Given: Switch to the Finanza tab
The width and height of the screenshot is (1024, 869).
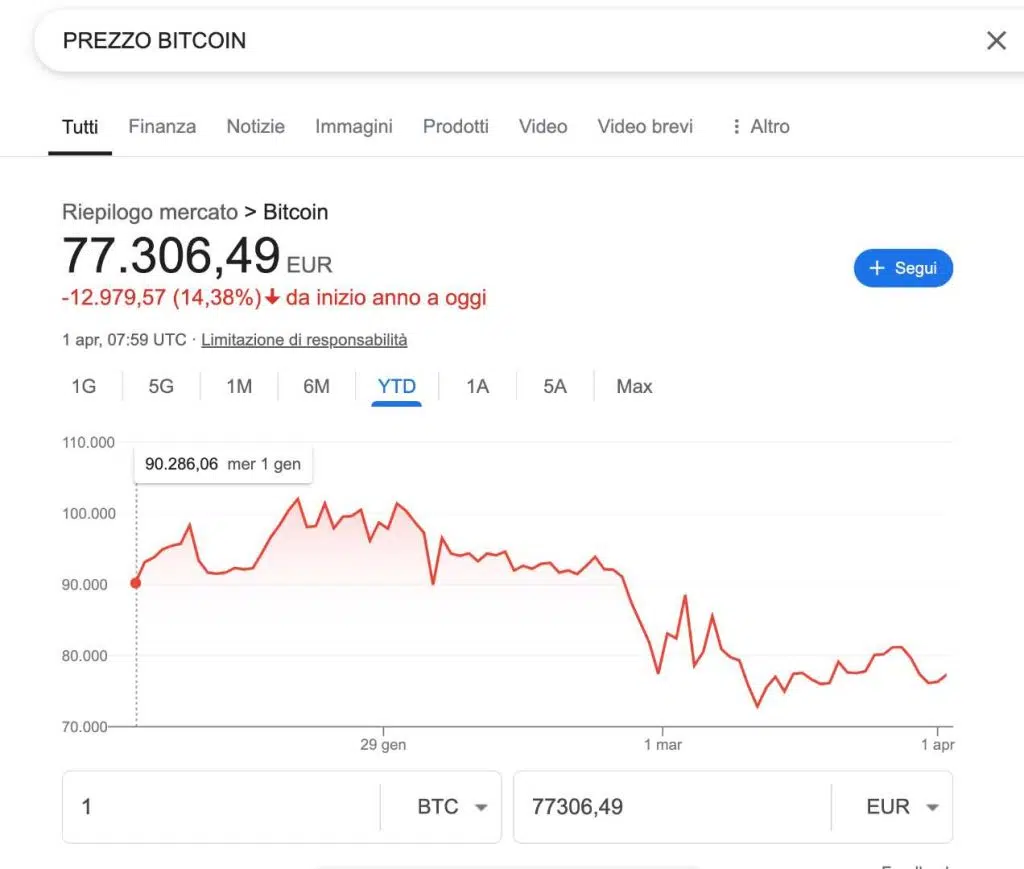Looking at the screenshot, I should pyautogui.click(x=162, y=127).
